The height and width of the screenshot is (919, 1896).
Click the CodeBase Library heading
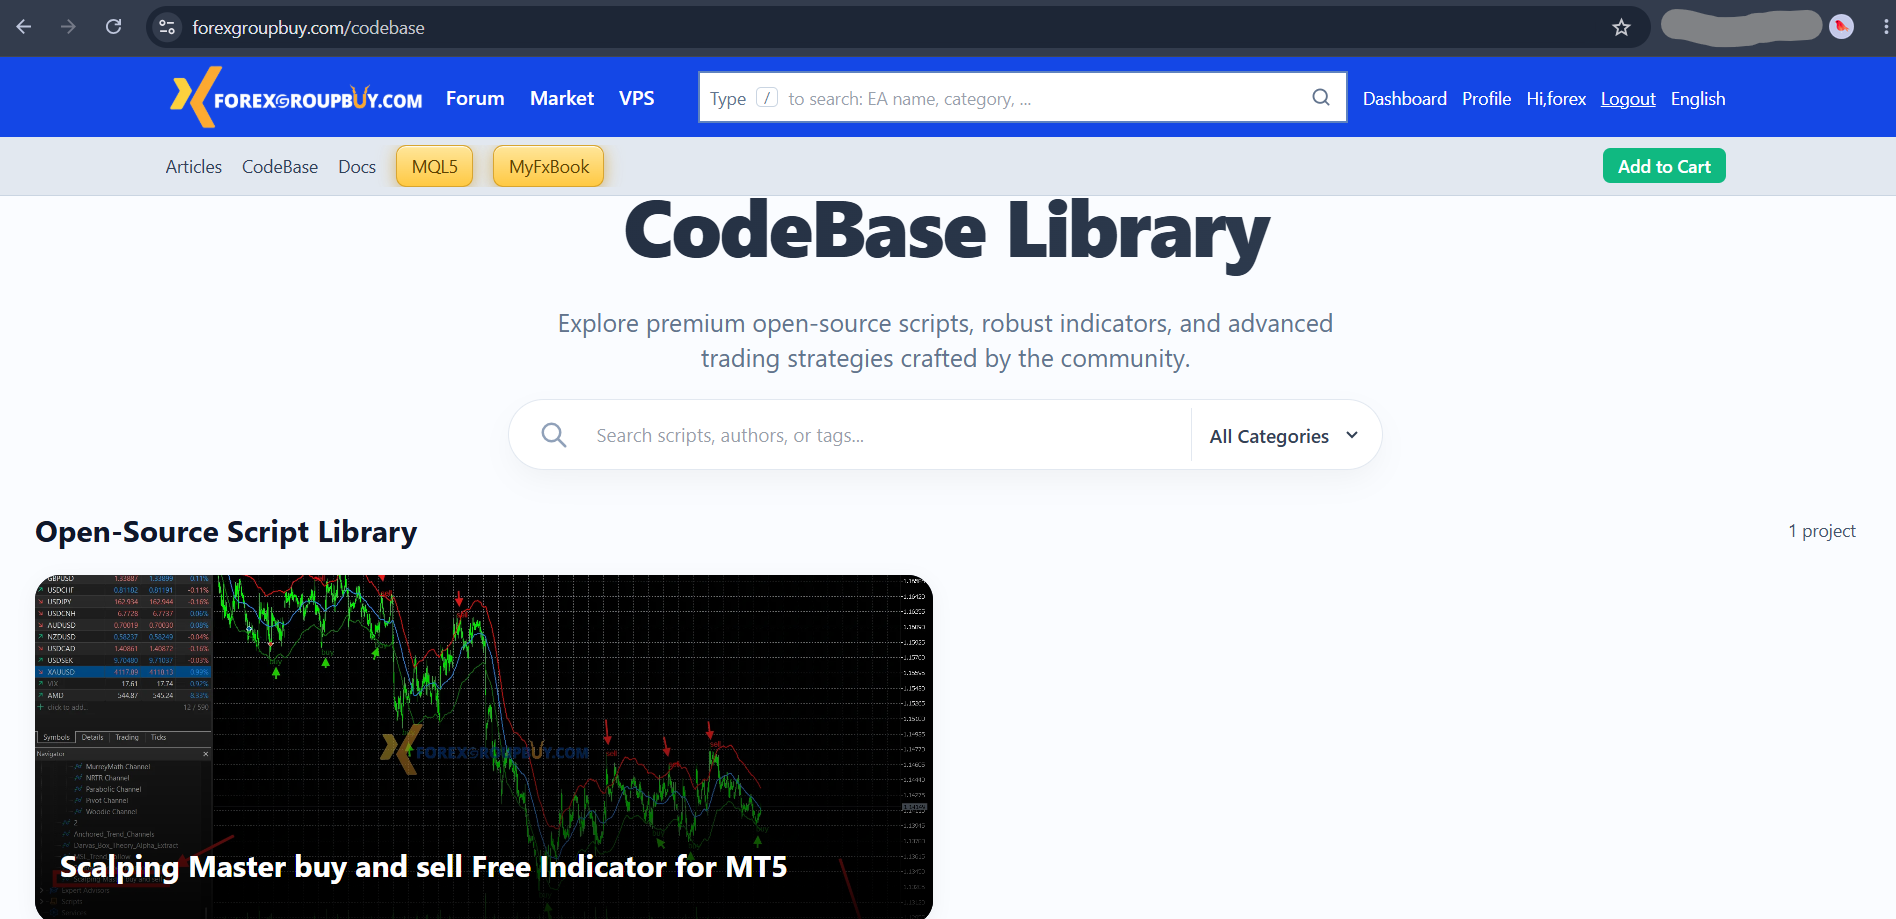pos(947,233)
